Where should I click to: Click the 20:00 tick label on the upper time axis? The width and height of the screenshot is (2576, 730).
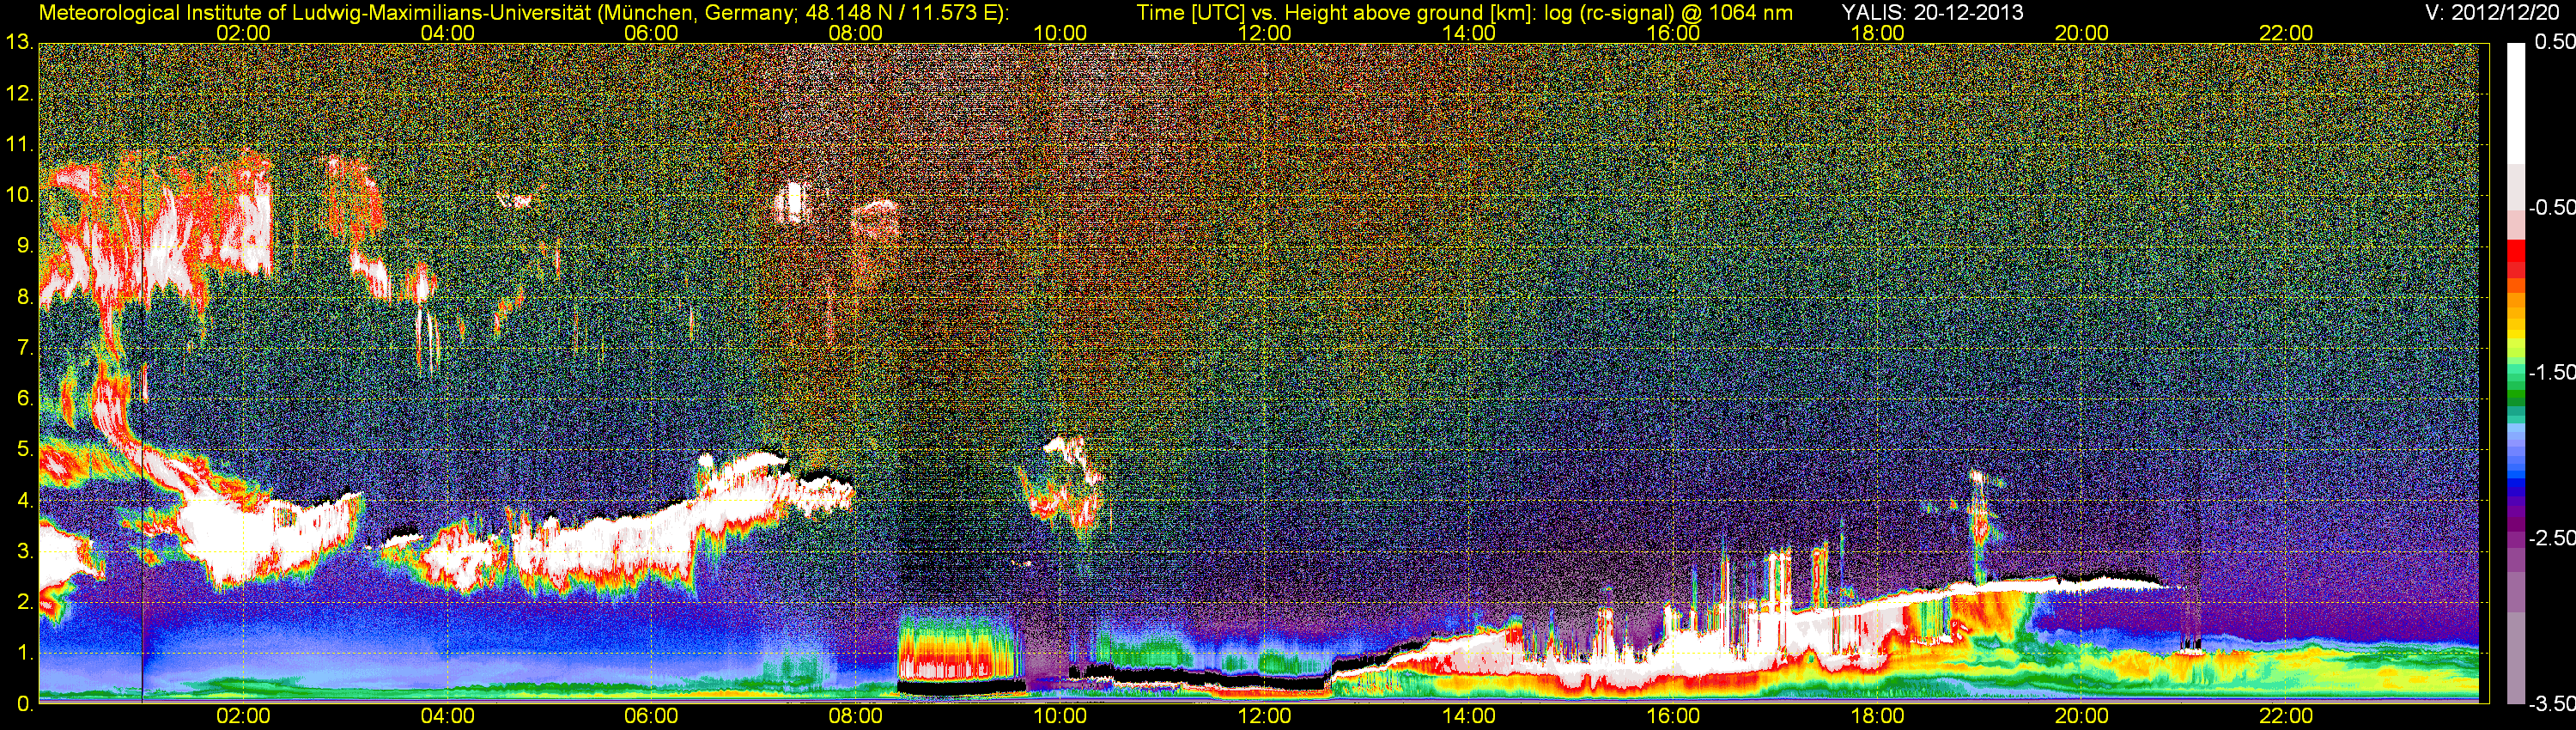tap(2082, 33)
